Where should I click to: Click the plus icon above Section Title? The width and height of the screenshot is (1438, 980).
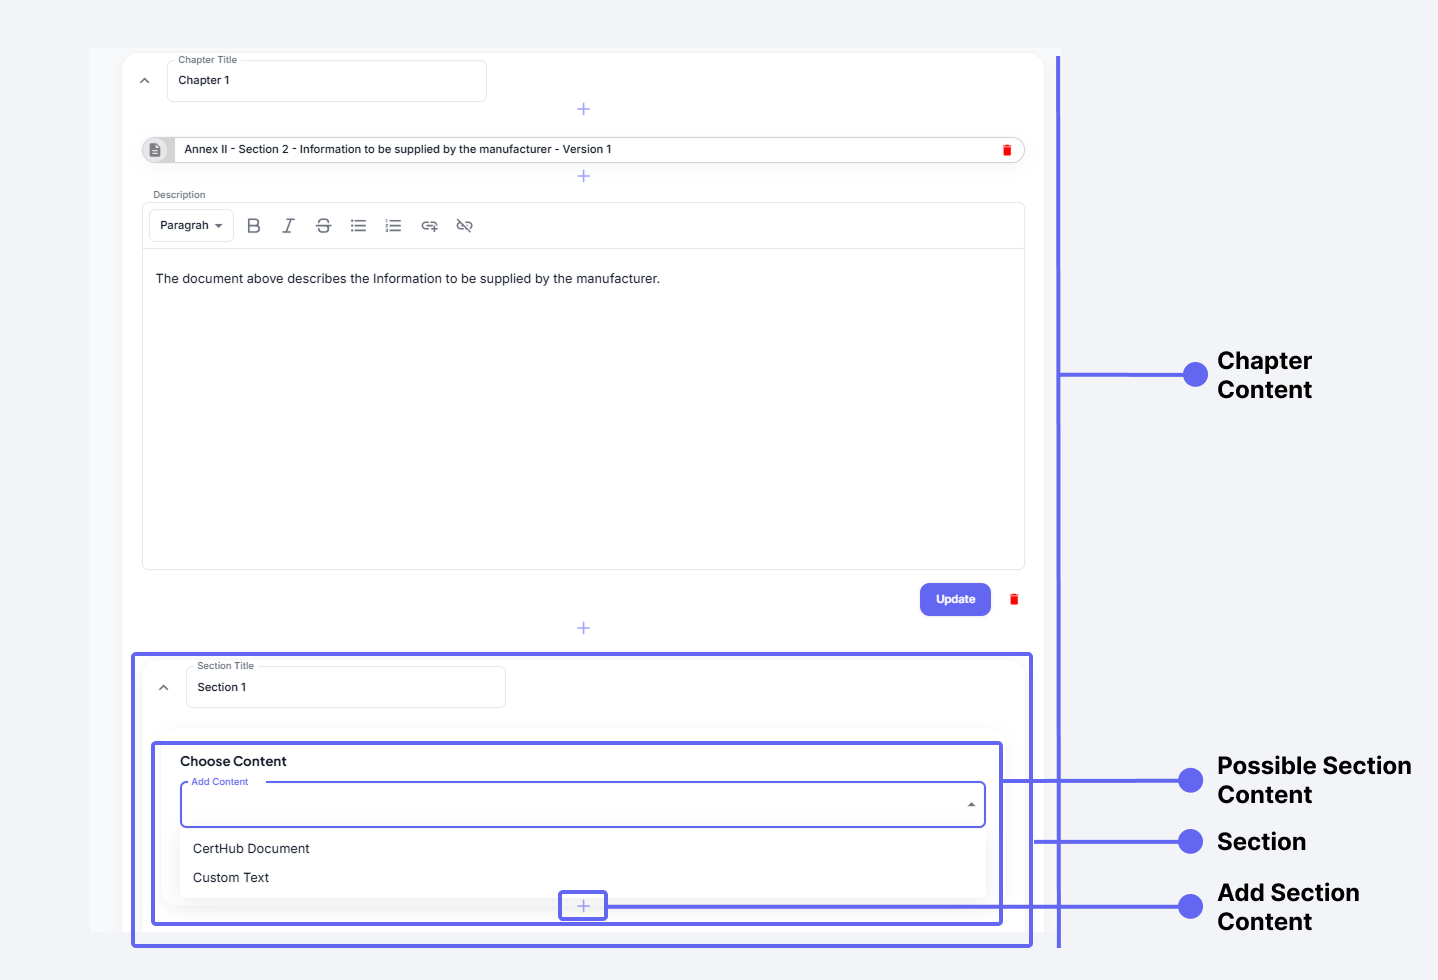point(583,628)
